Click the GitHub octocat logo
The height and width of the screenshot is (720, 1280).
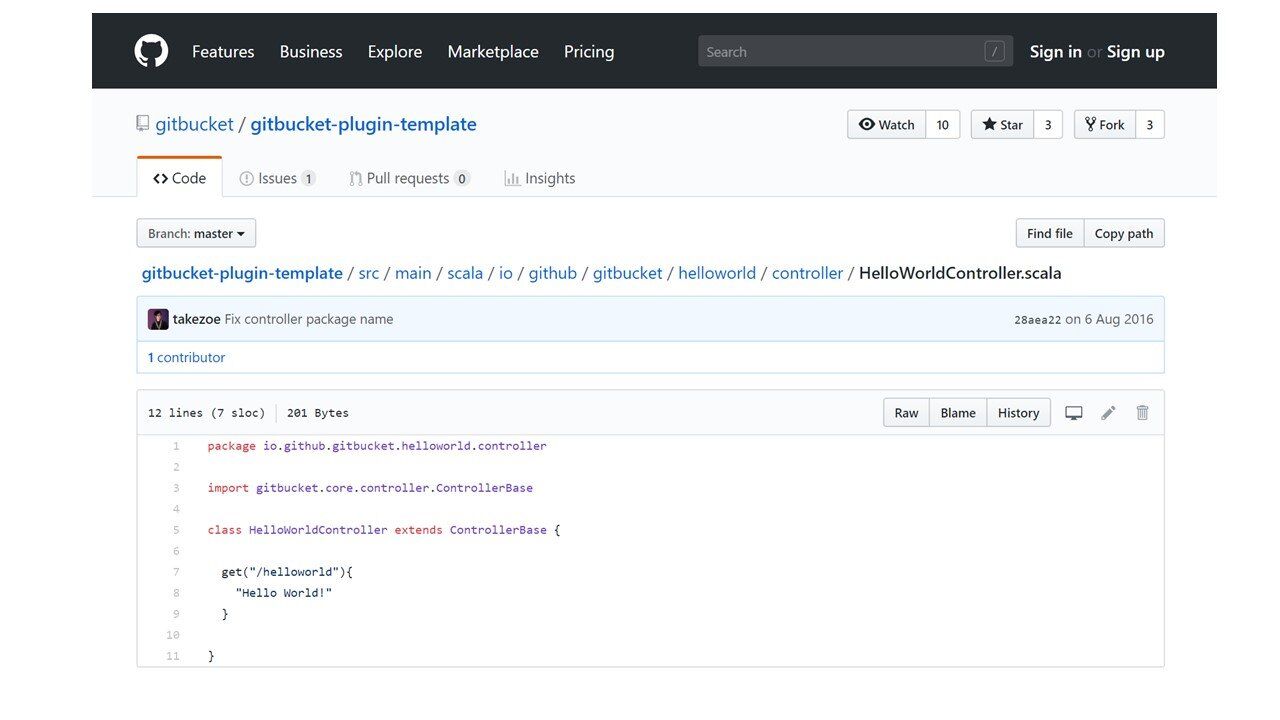[x=151, y=51]
